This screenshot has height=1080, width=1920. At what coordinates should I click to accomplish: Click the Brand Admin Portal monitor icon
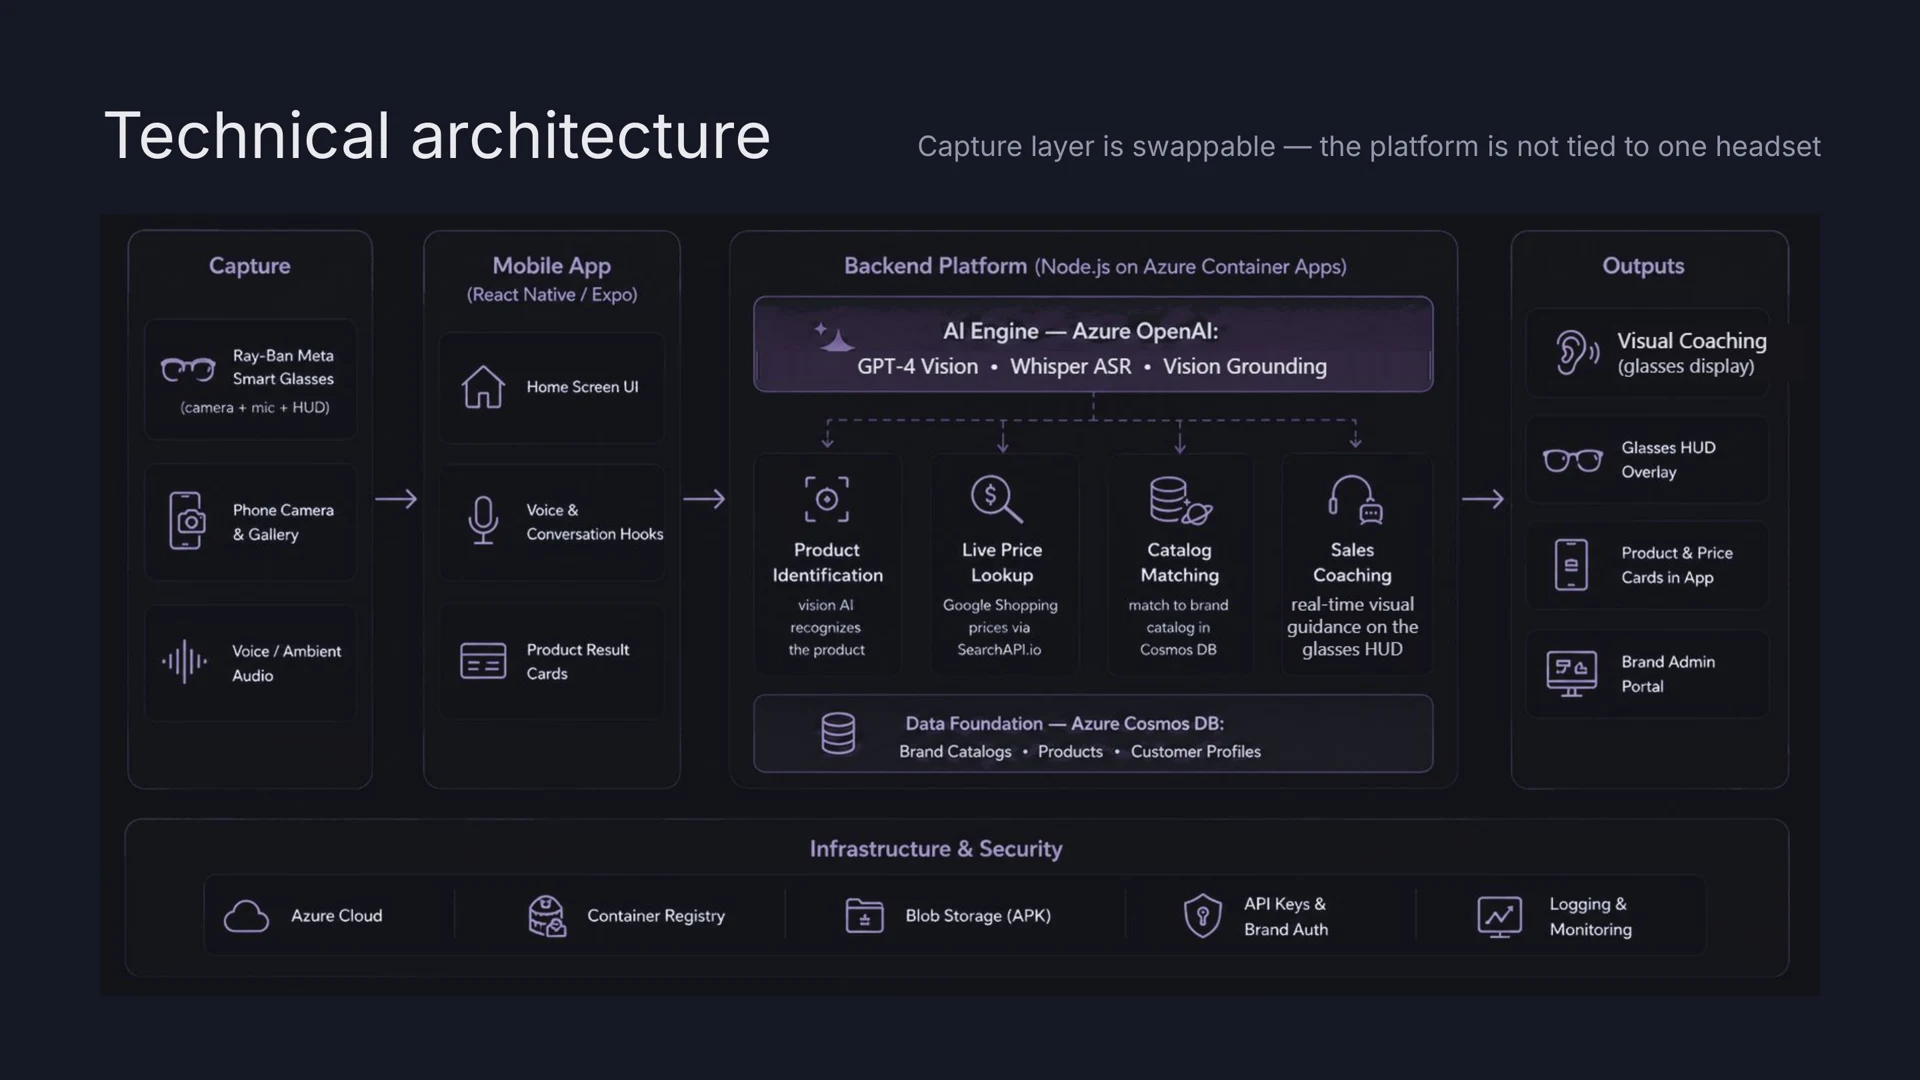click(x=1571, y=674)
